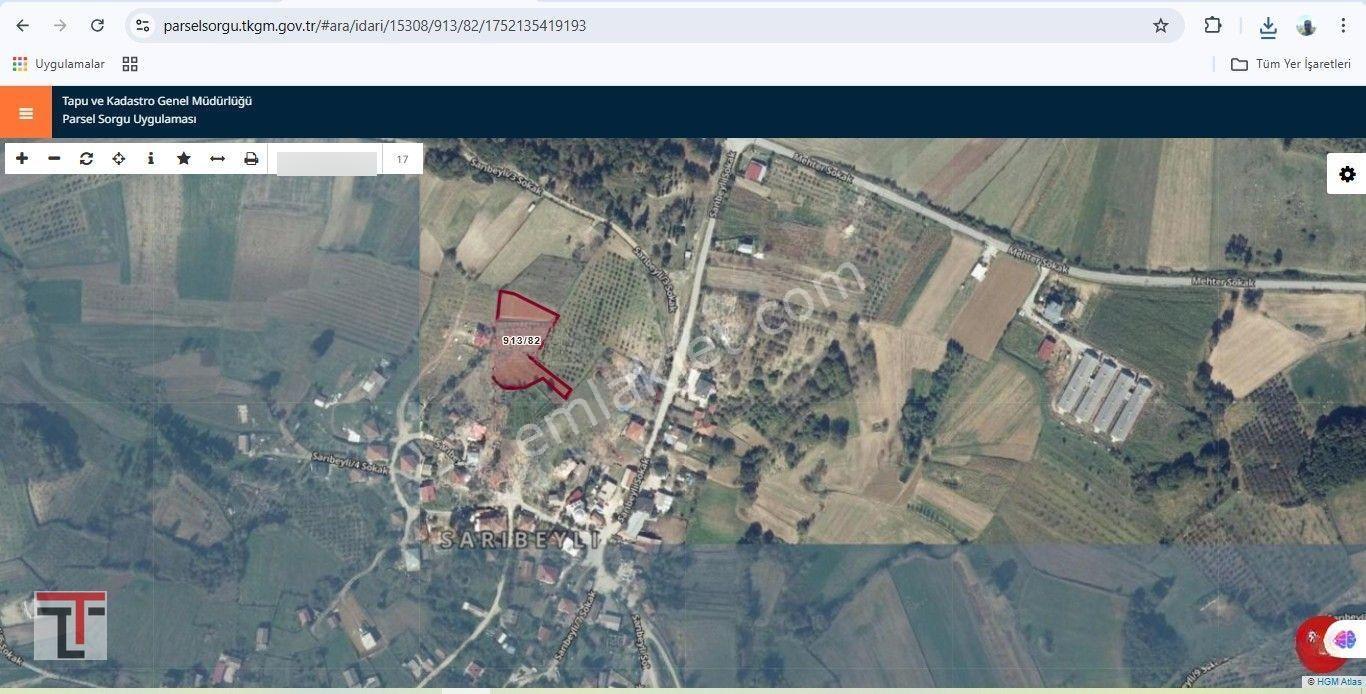
Task: Click the address bar URL
Action: 375,26
